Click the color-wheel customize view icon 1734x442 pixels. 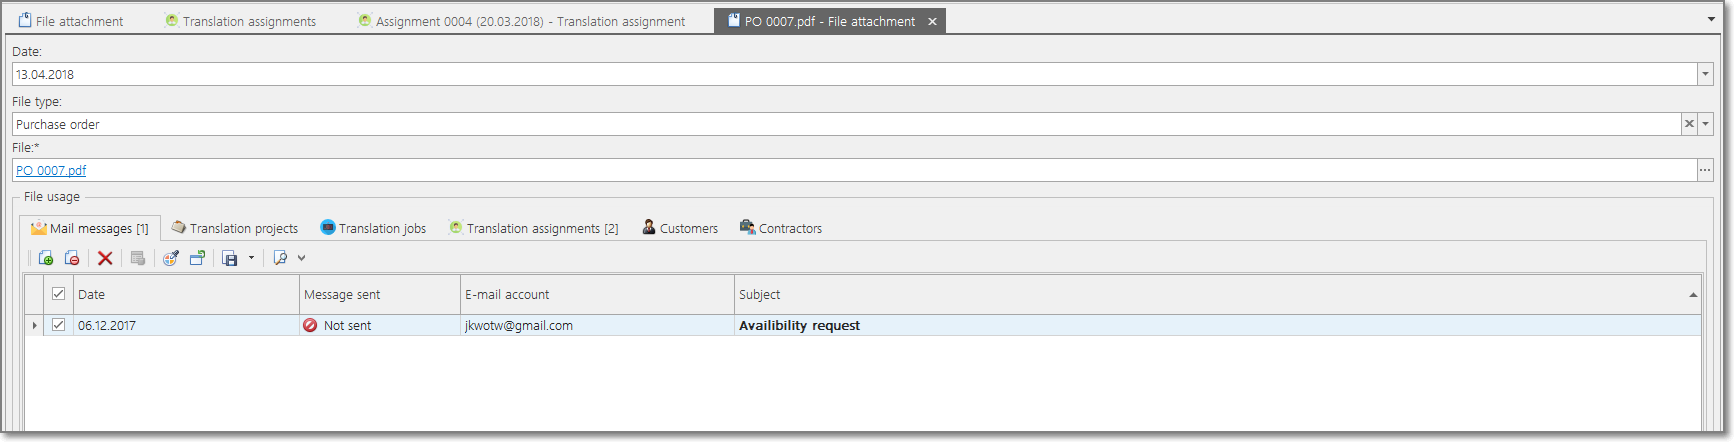click(x=171, y=258)
